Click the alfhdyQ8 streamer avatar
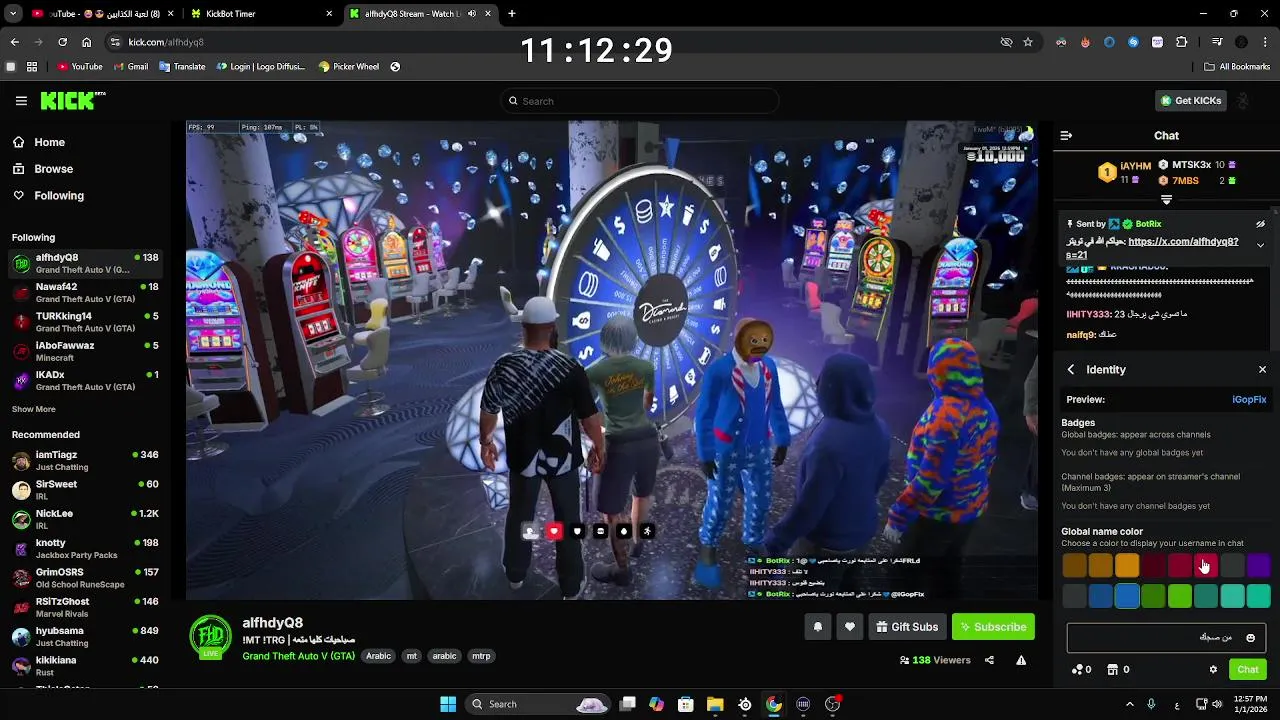This screenshot has width=1280, height=720. (x=211, y=636)
